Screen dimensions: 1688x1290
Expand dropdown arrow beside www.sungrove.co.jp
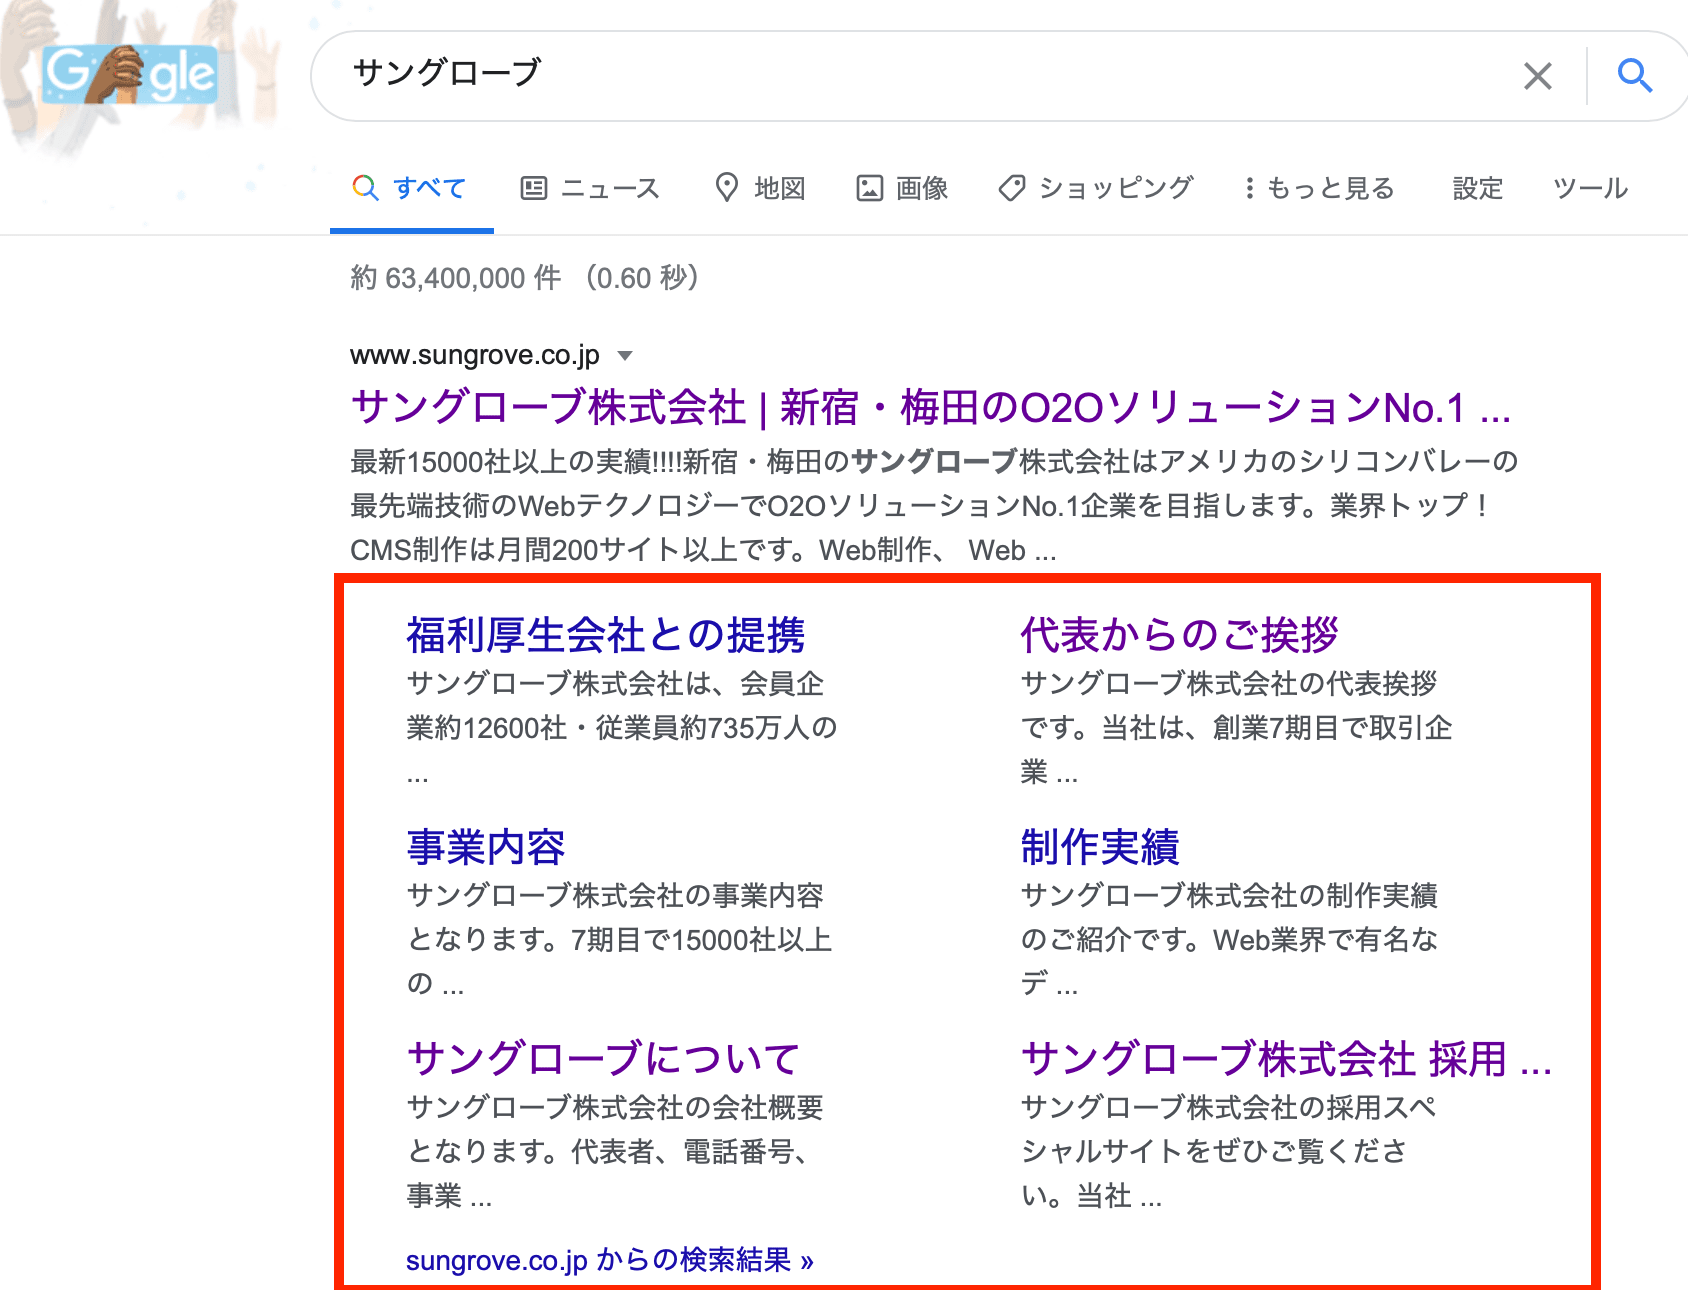(x=625, y=356)
